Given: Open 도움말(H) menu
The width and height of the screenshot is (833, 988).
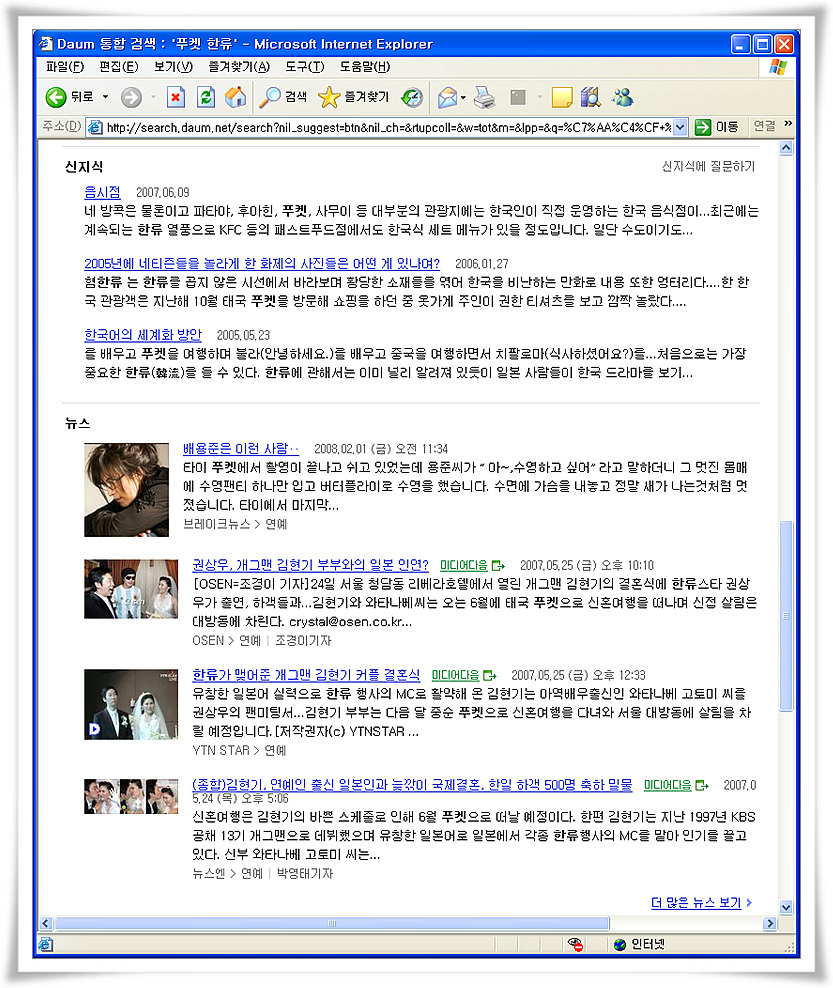Looking at the screenshot, I should coord(365,67).
